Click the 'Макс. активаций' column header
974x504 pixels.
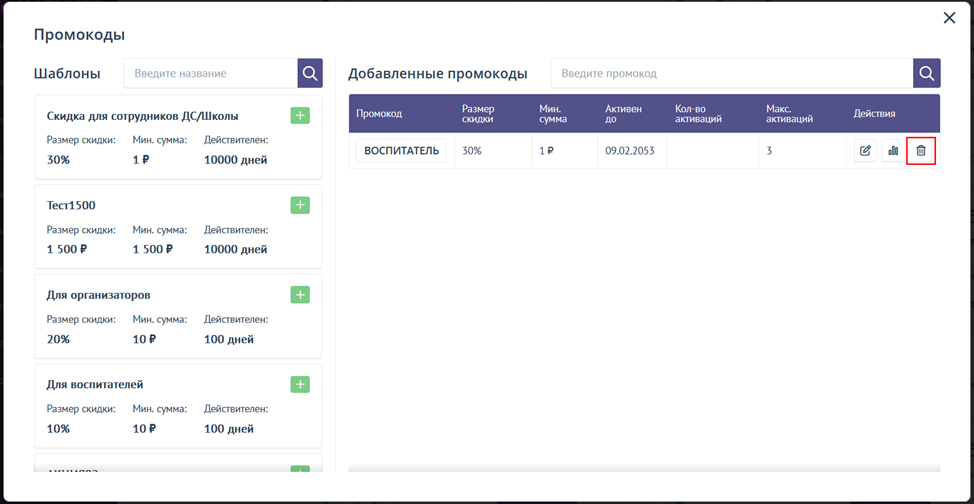click(789, 114)
